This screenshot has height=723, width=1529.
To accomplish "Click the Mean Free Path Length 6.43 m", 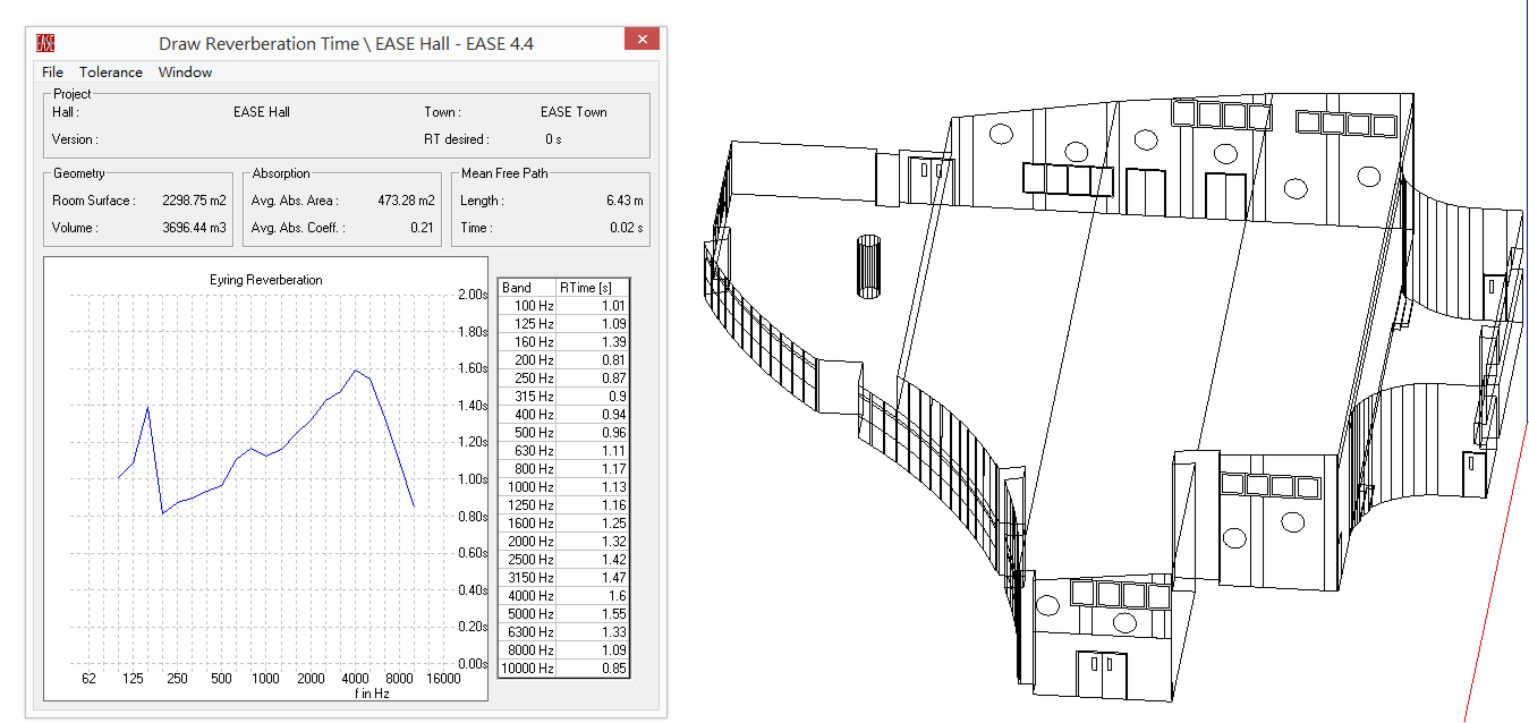I will pos(624,201).
